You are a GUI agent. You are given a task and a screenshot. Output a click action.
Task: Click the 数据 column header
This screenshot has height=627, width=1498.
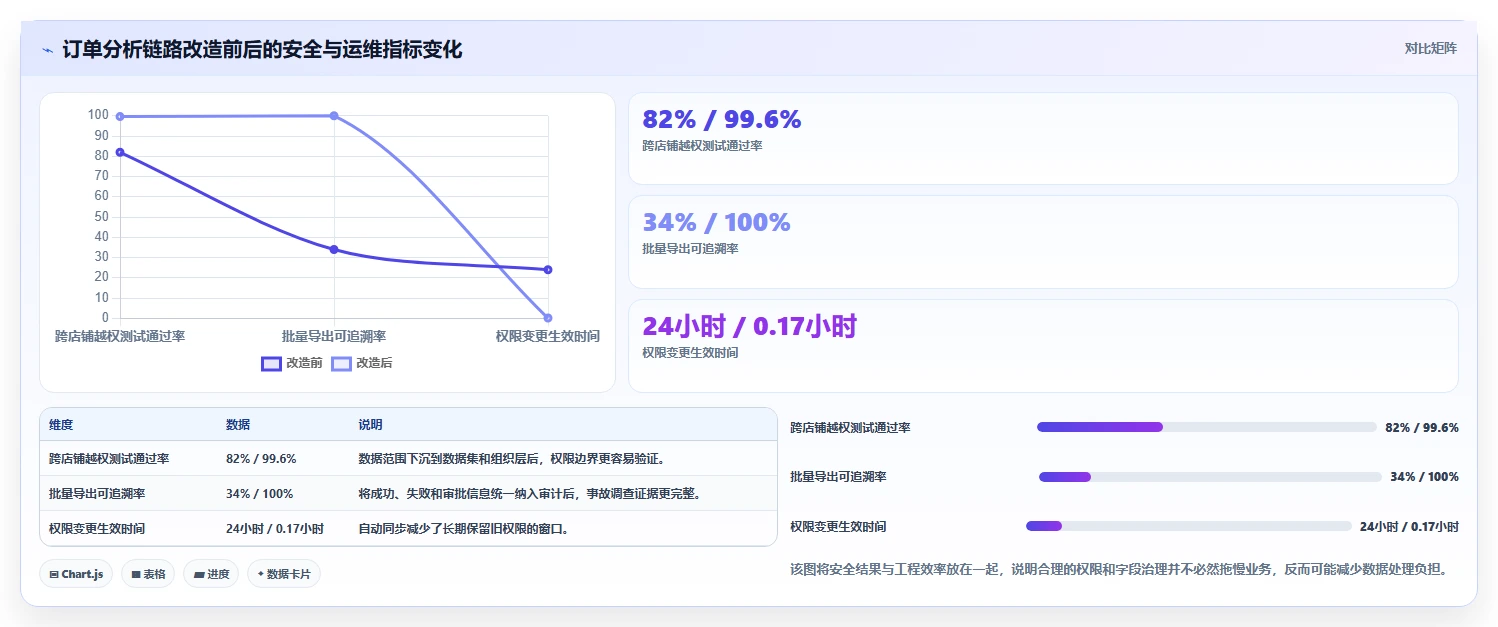click(x=238, y=425)
